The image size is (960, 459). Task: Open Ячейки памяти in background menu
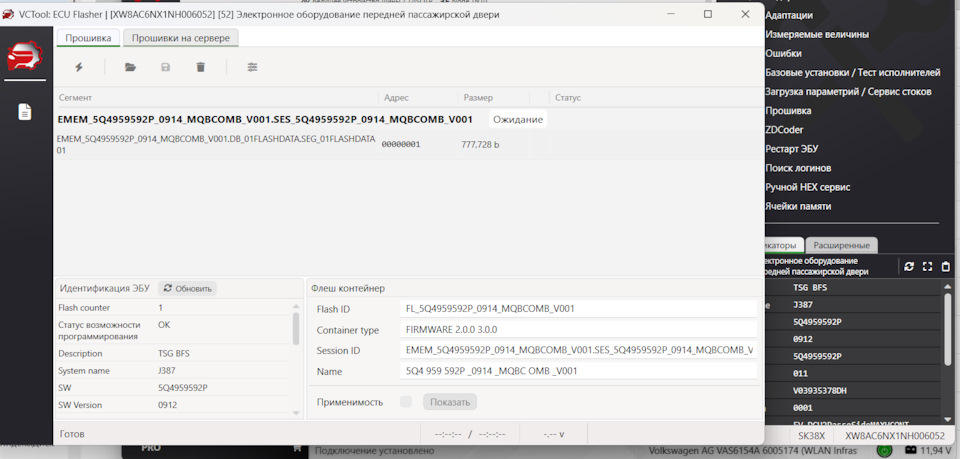(x=798, y=206)
